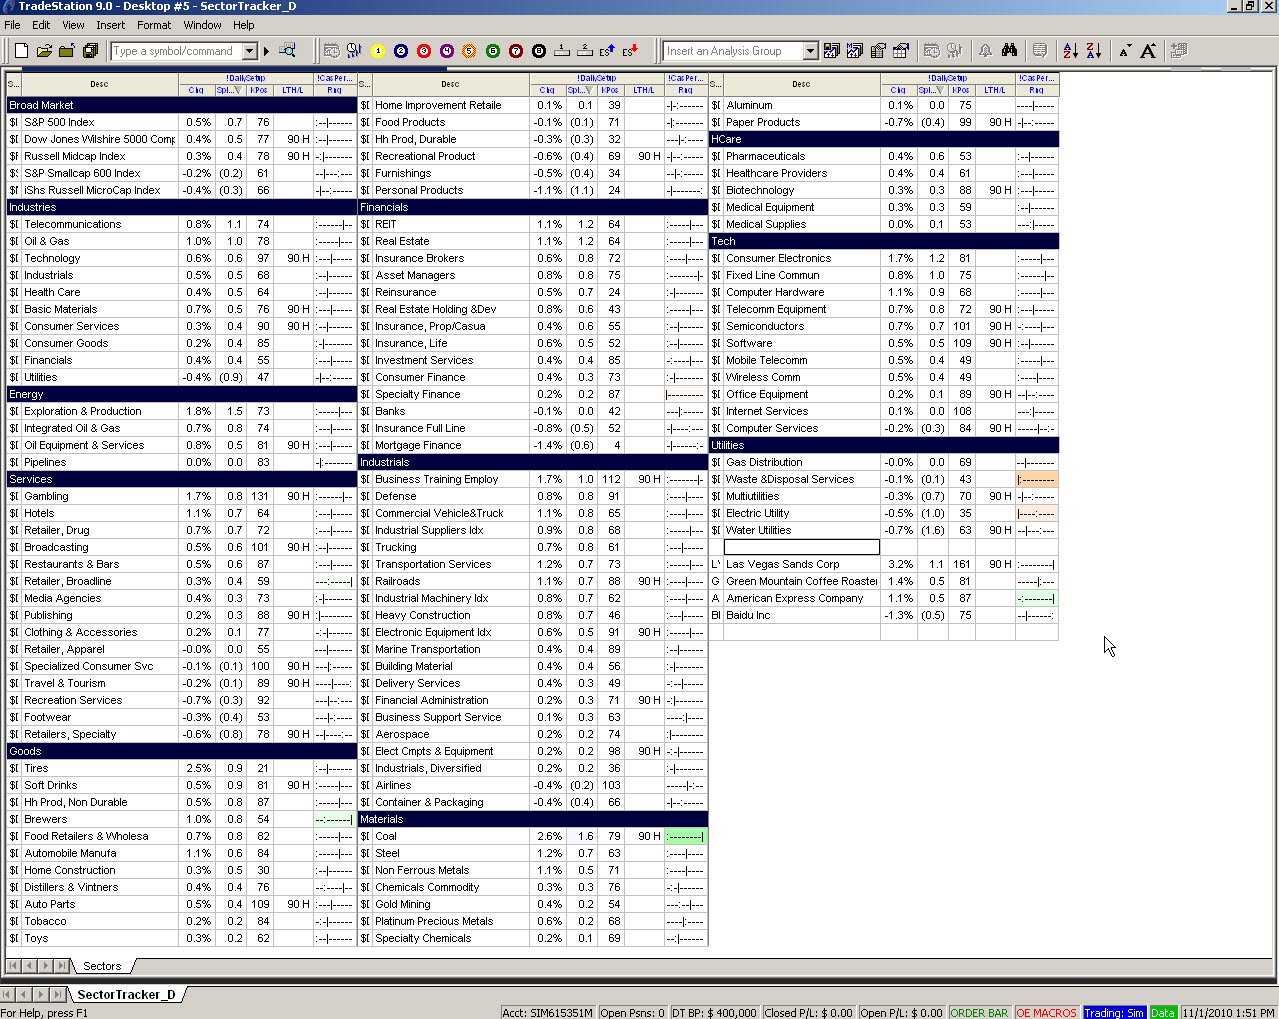Viewport: 1279px width, 1019px height.
Task: Open the File menu
Action: tap(12, 25)
